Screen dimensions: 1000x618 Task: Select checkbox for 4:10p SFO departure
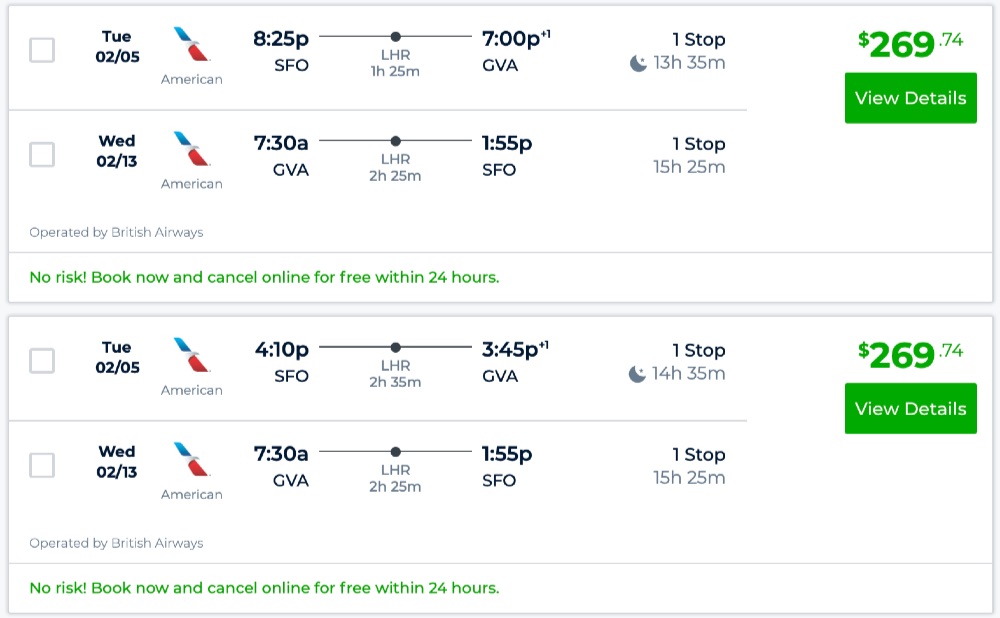click(x=42, y=361)
